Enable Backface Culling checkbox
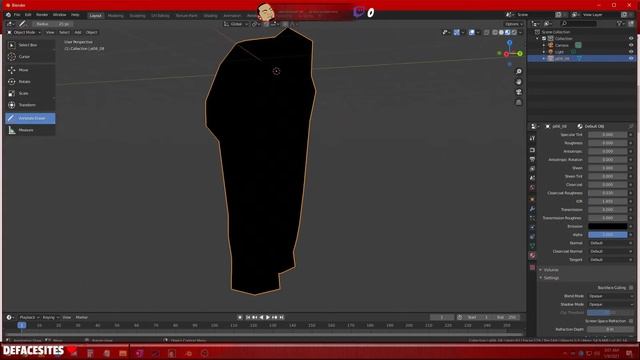 (631, 288)
